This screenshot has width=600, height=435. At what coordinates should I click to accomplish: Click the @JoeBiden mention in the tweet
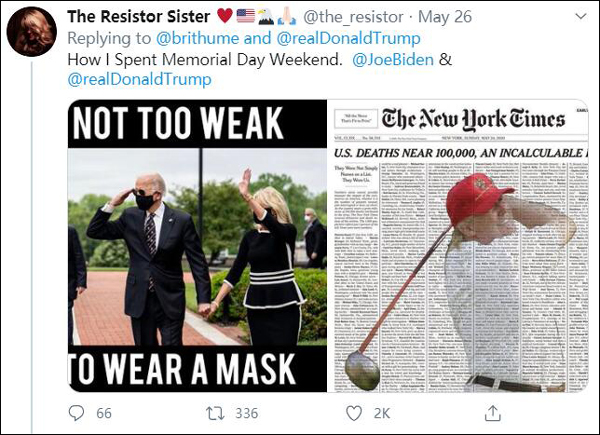[392, 59]
